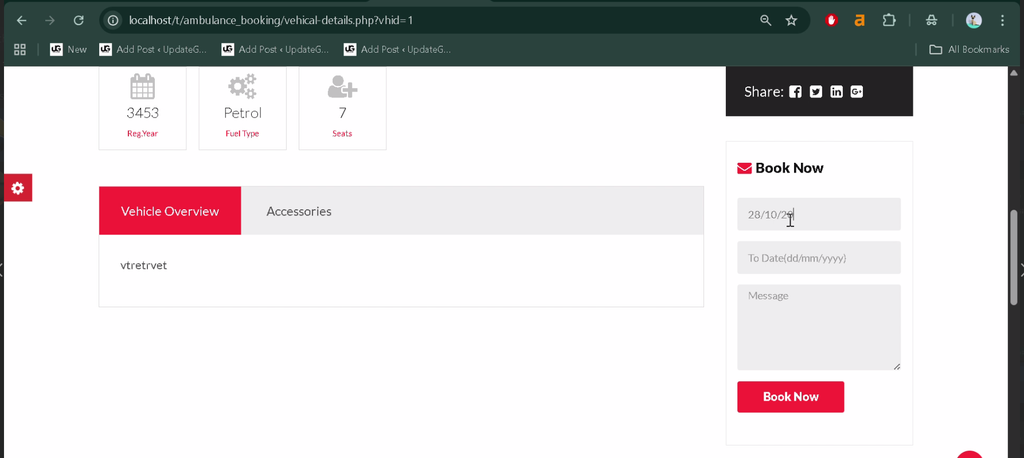The height and width of the screenshot is (458, 1024).
Task: Click the calendar Reg.Year icon
Action: (142, 86)
